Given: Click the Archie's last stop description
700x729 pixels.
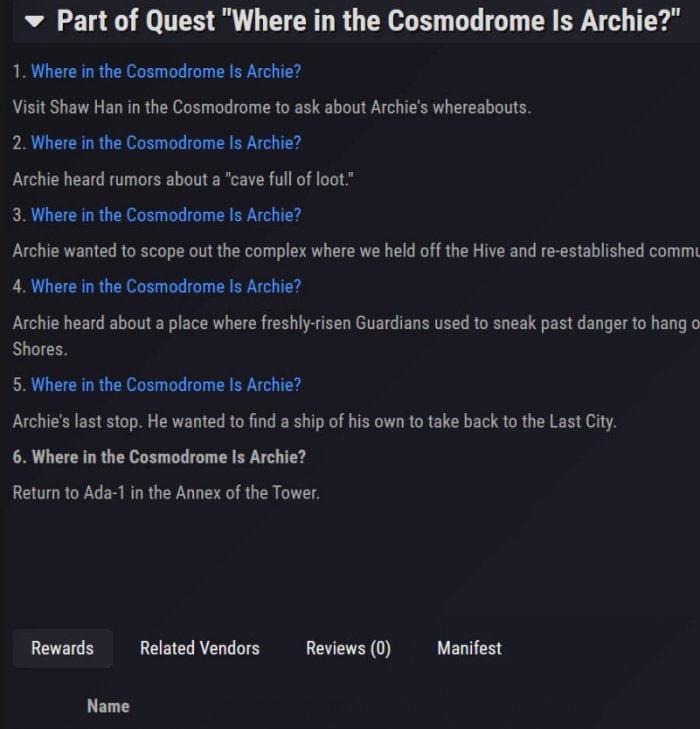Looking at the screenshot, I should click(315, 421).
